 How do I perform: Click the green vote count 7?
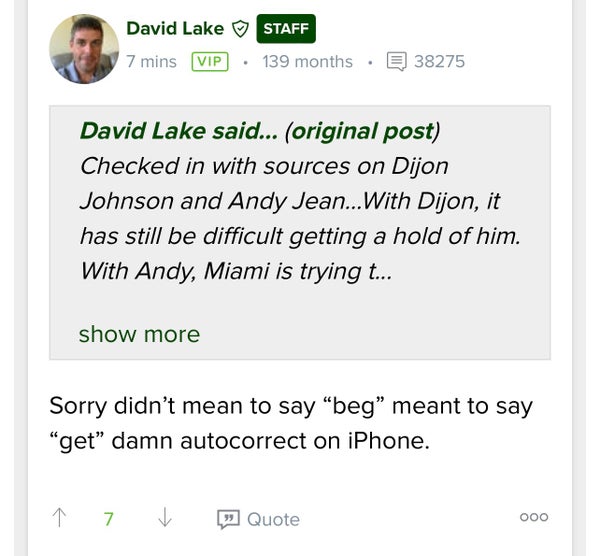click(109, 519)
